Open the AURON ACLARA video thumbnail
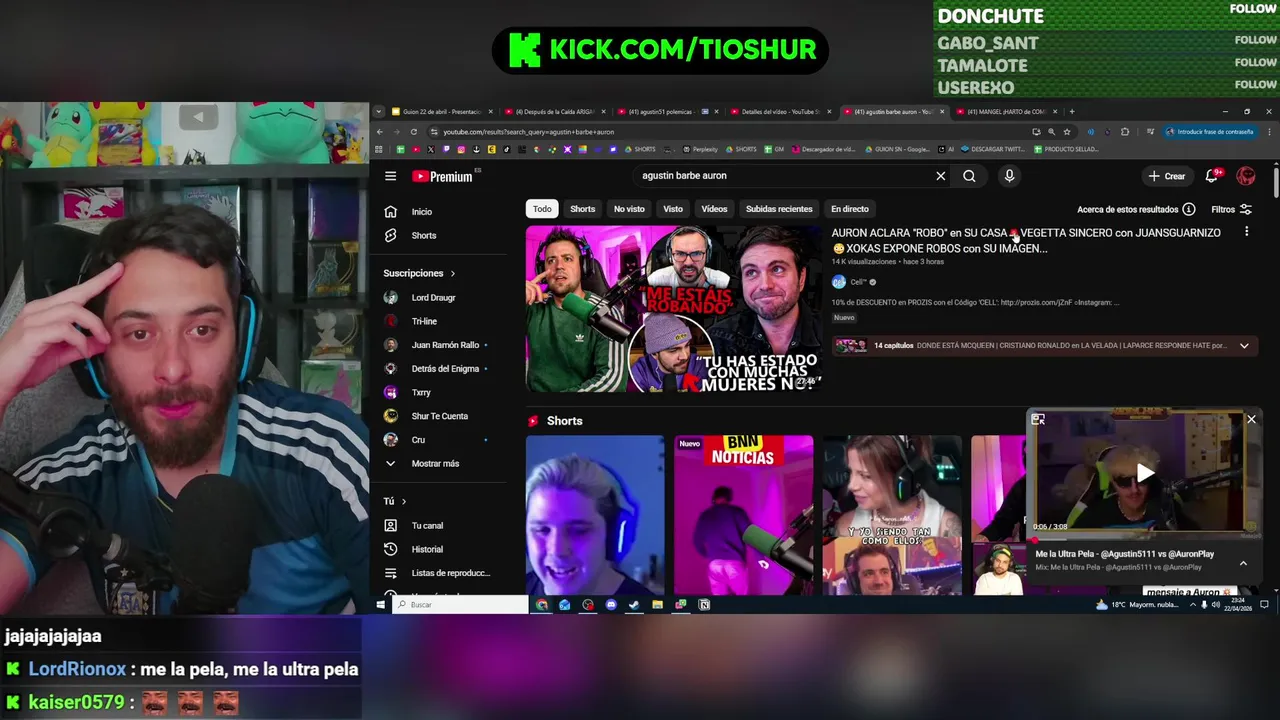The width and height of the screenshot is (1280, 720). coord(674,309)
